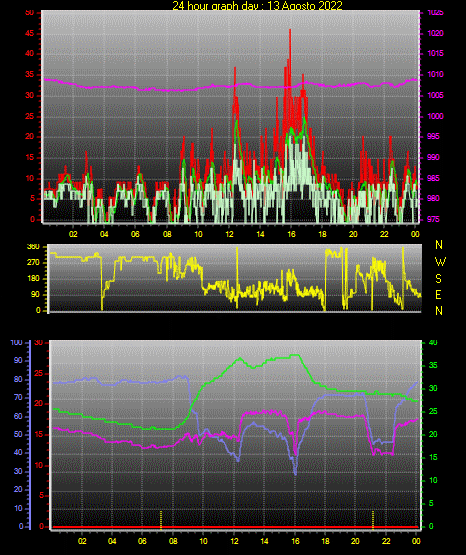Click the 1020 pressure scale label

pos(435,33)
